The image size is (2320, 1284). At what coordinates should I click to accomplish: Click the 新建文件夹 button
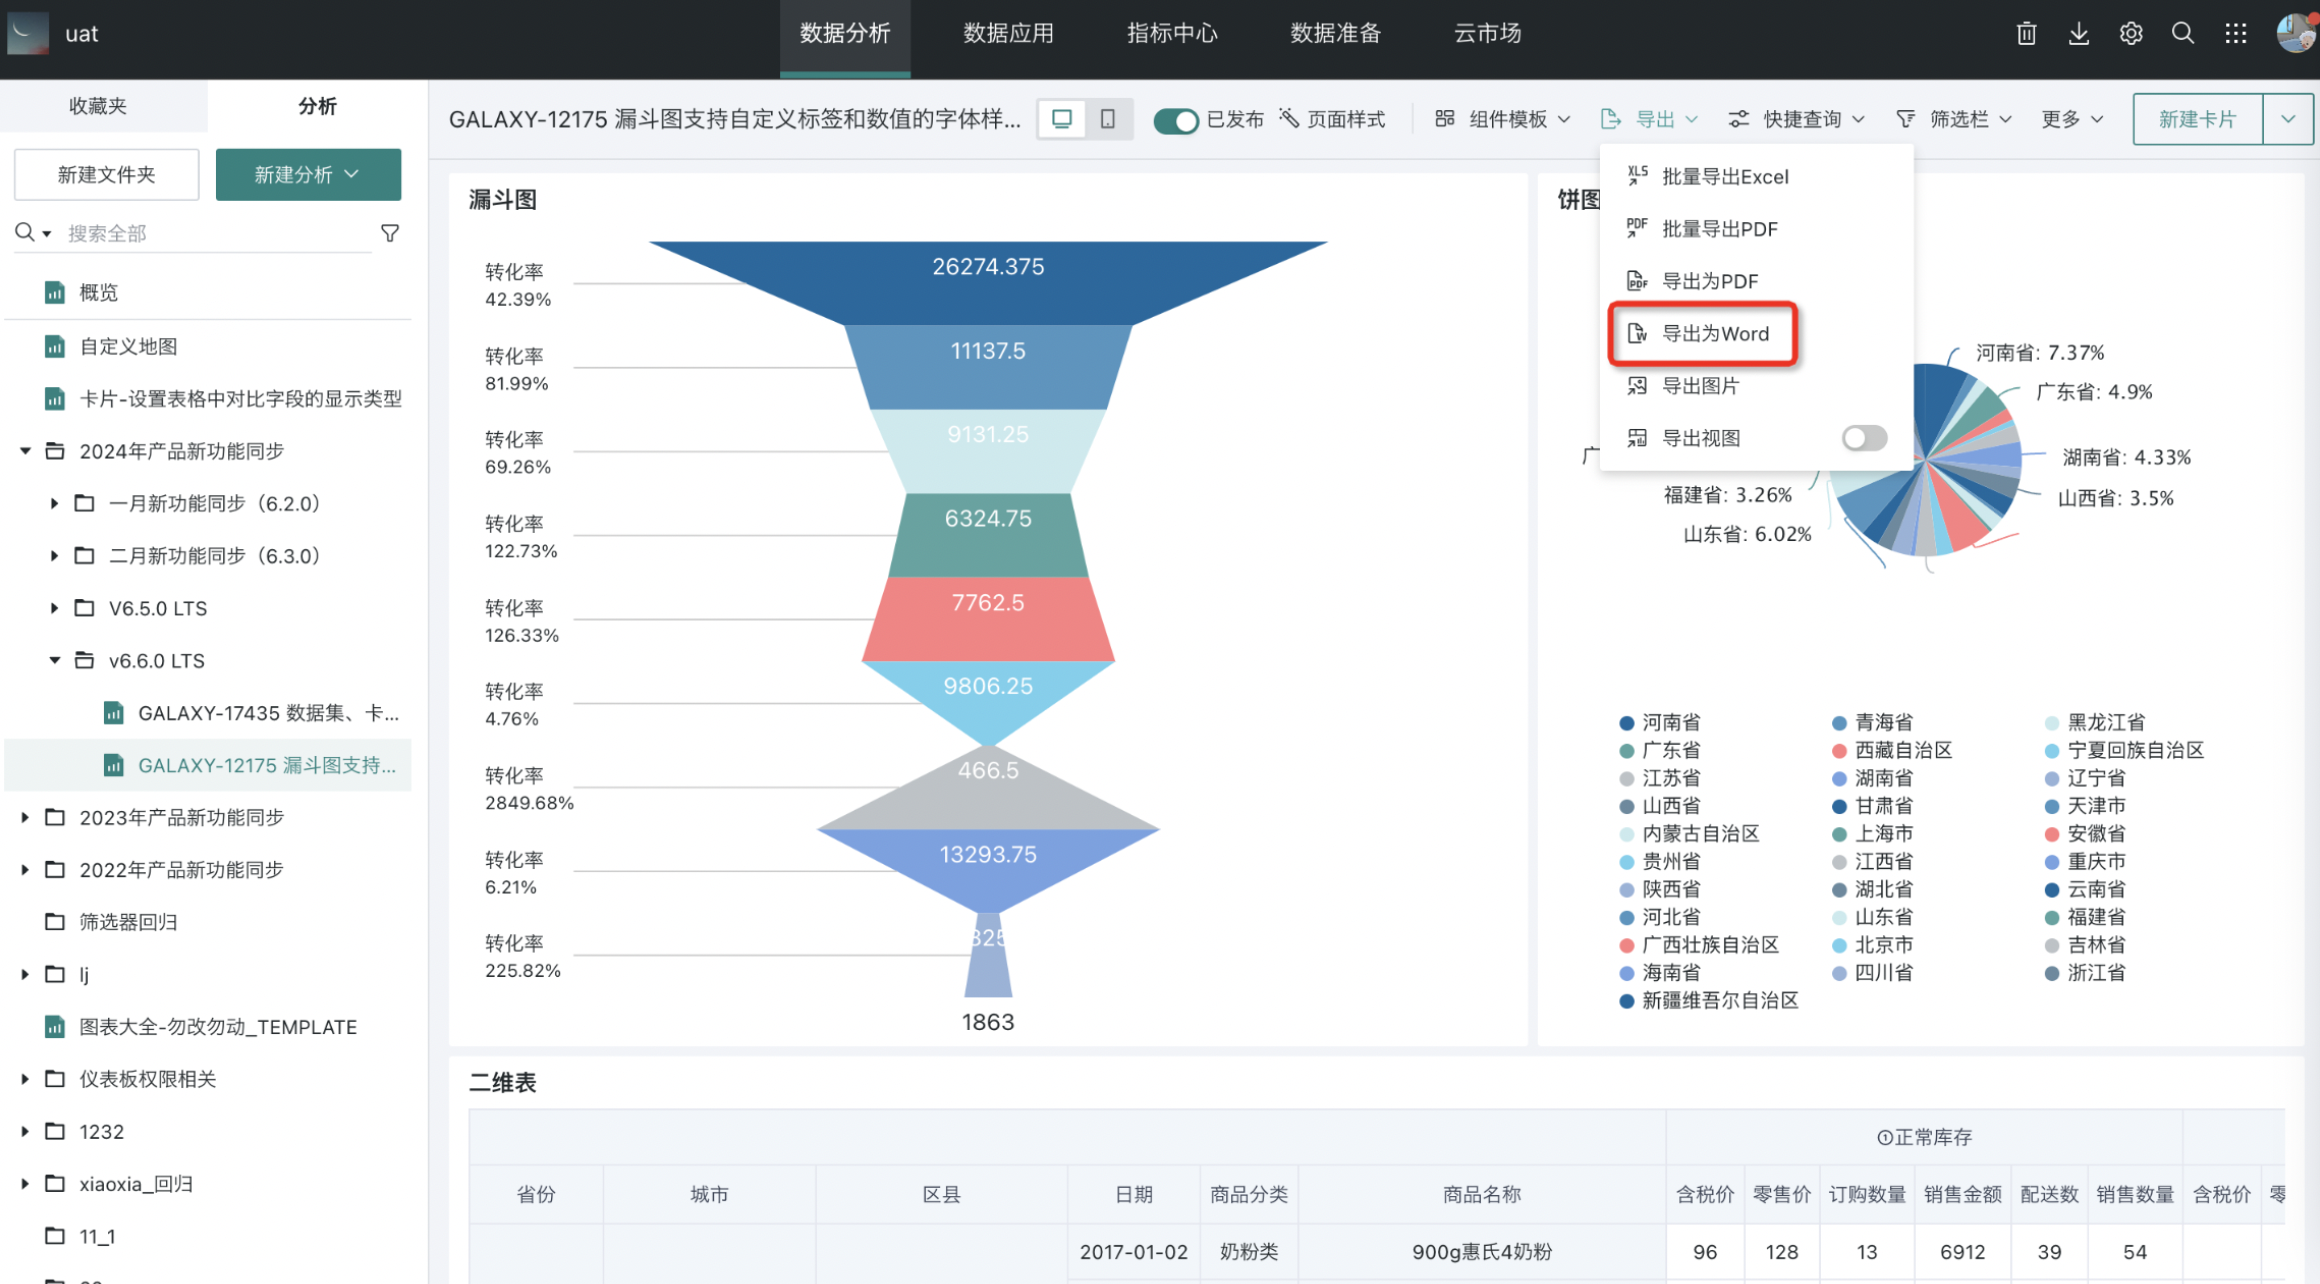click(106, 174)
